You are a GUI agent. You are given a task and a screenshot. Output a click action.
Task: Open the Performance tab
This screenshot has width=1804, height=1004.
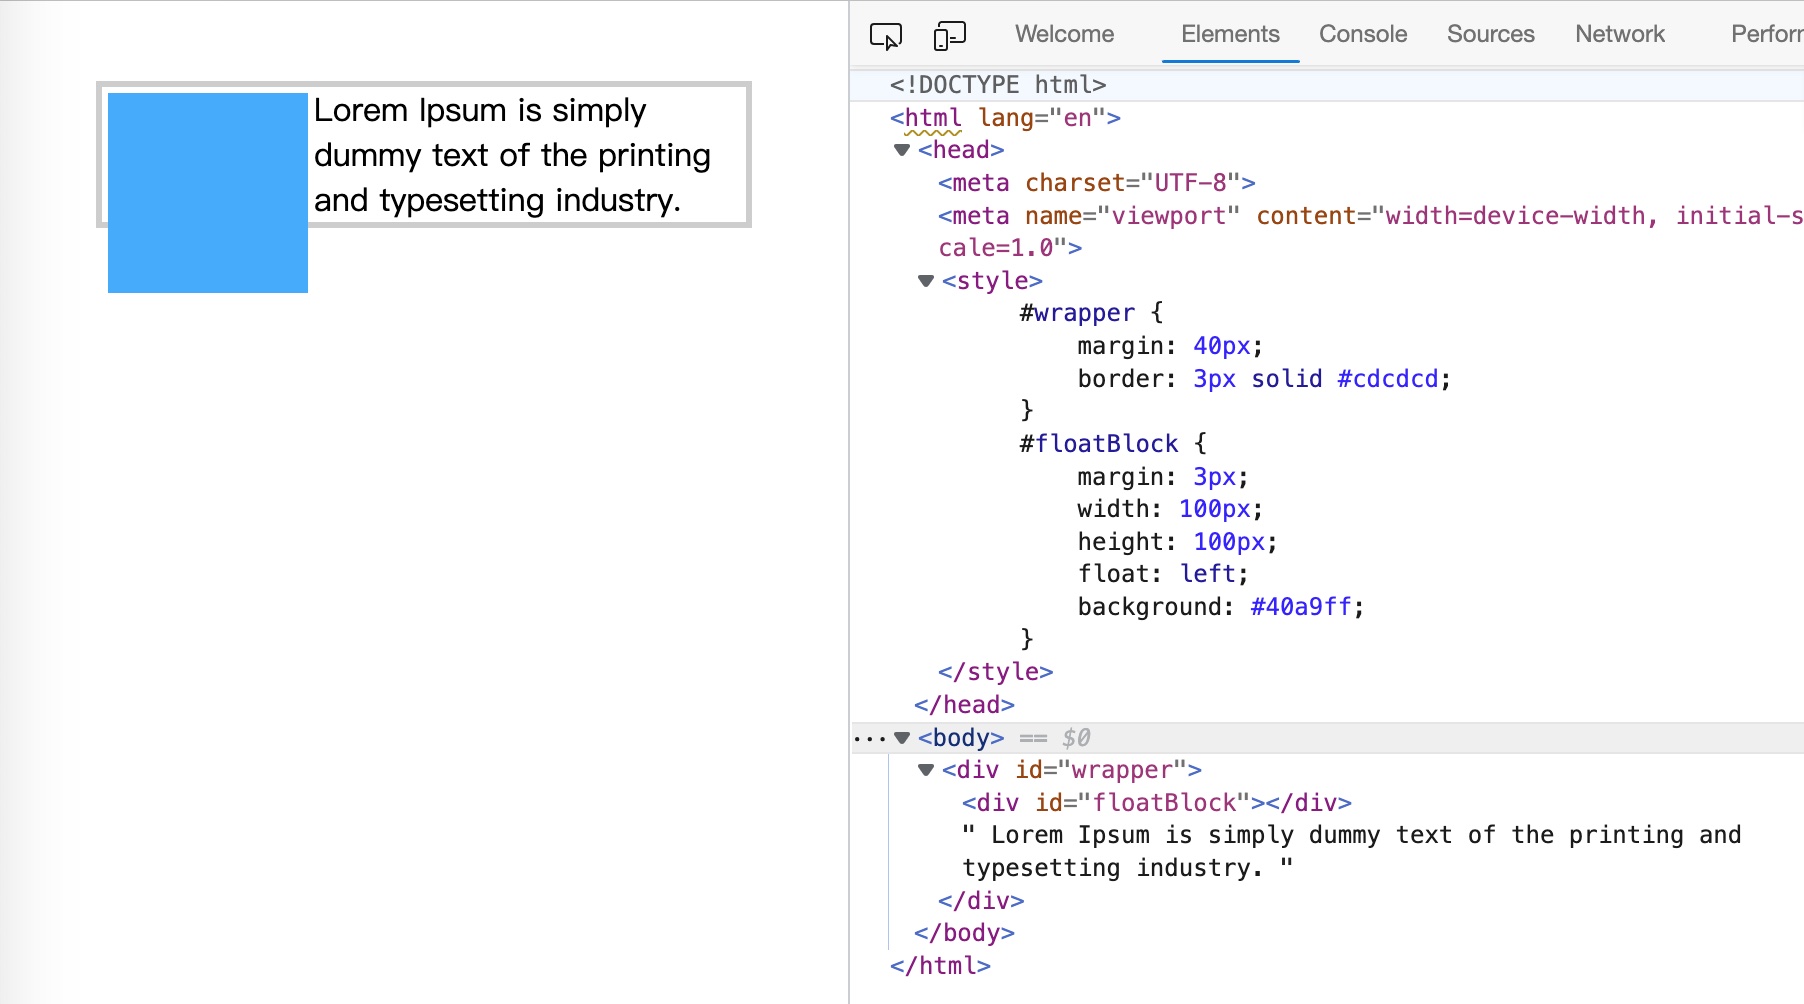[1766, 34]
